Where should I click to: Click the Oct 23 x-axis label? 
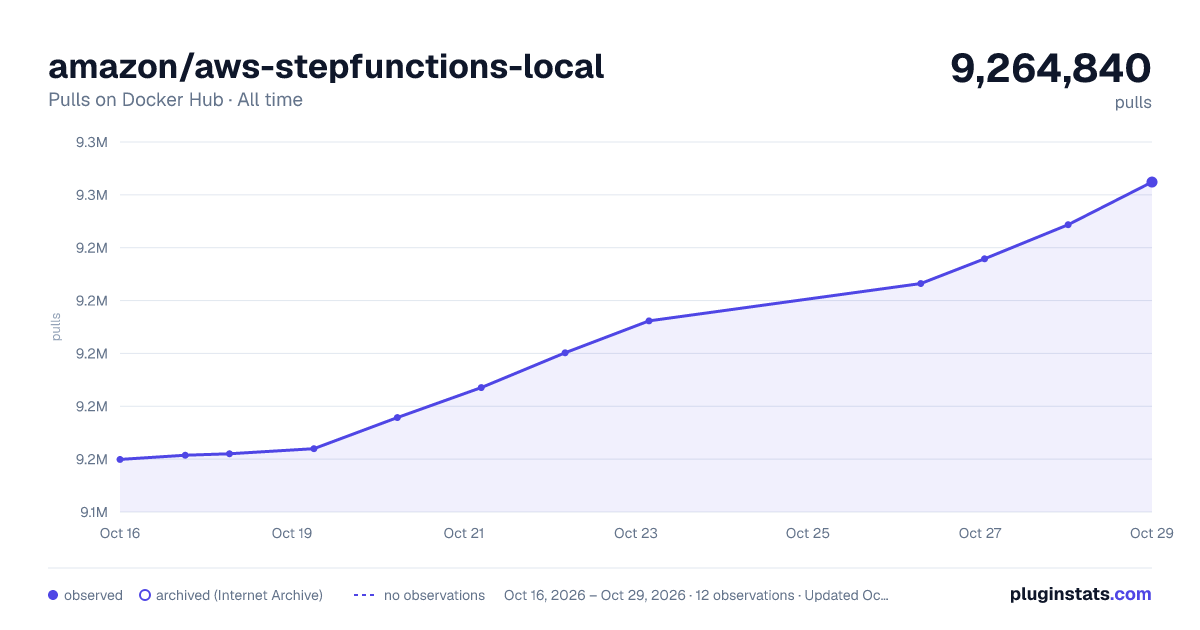pyautogui.click(x=636, y=533)
